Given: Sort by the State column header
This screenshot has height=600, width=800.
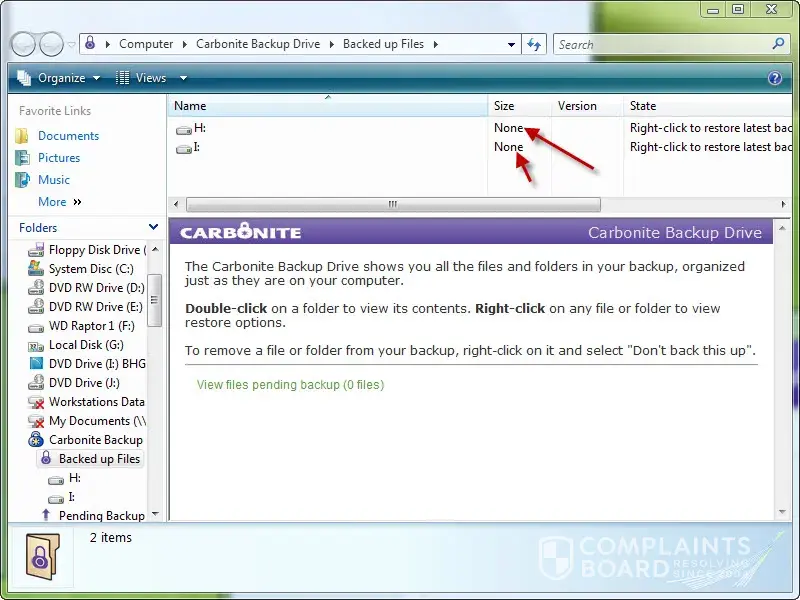Looking at the screenshot, I should point(708,106).
